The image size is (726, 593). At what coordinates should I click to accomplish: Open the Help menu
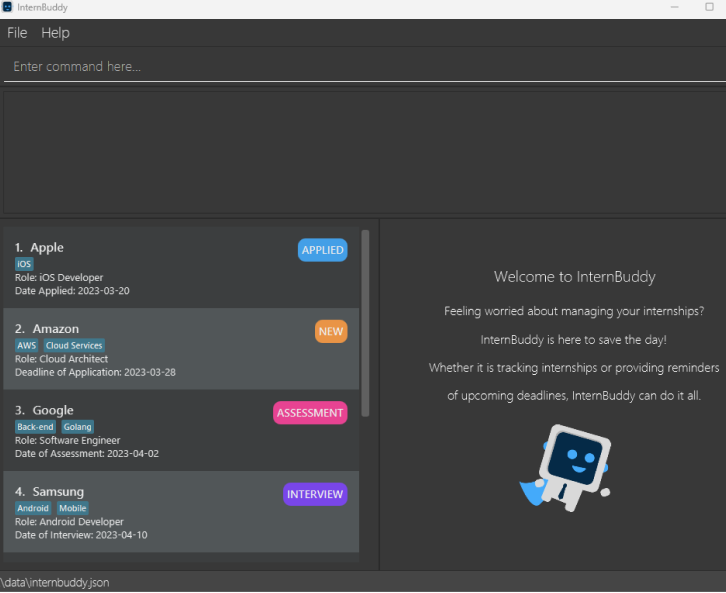55,33
